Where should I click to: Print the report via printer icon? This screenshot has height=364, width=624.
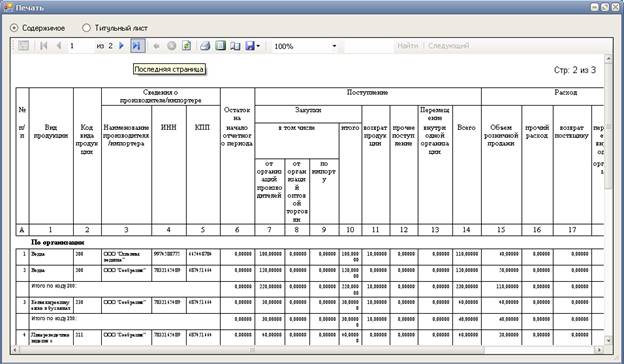tap(205, 46)
